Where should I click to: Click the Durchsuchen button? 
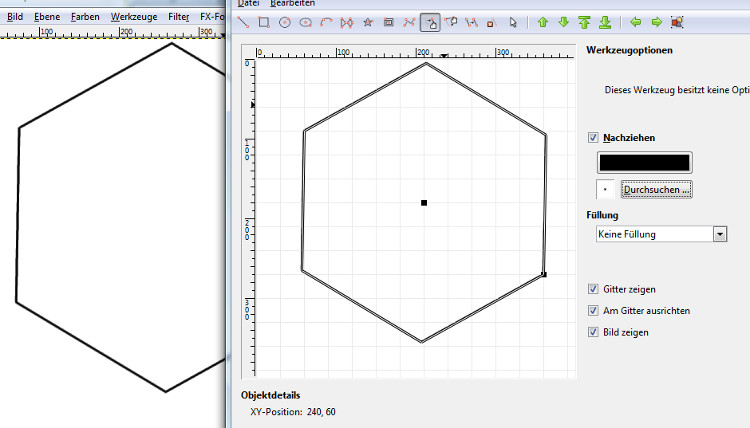coord(657,189)
